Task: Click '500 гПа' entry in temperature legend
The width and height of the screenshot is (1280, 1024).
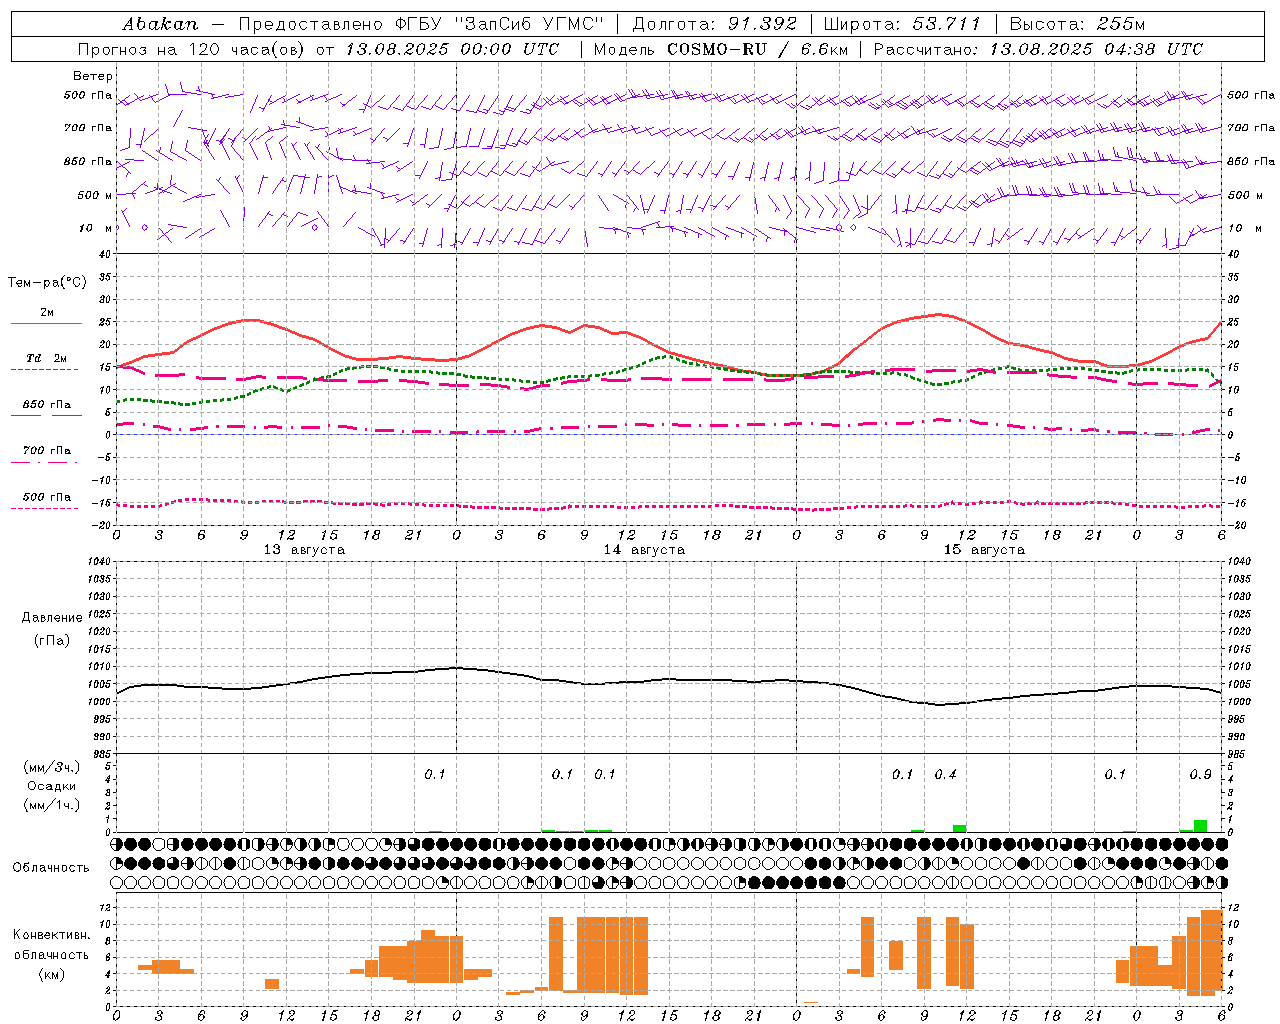Action: 47,497
